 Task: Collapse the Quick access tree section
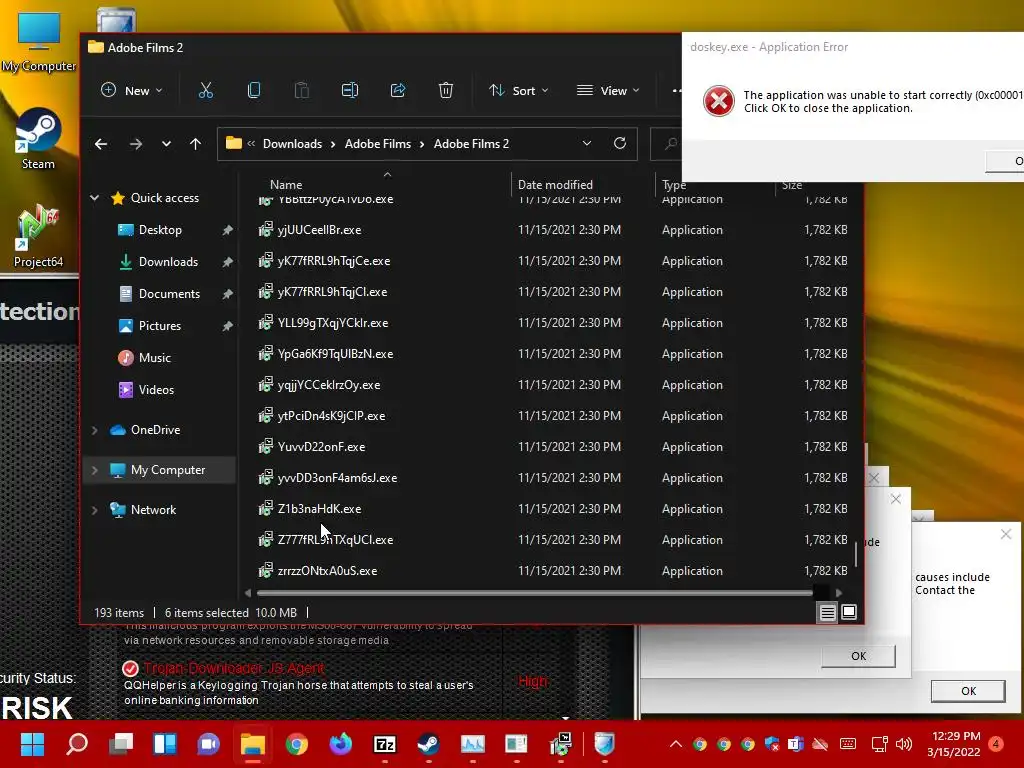(x=95, y=197)
